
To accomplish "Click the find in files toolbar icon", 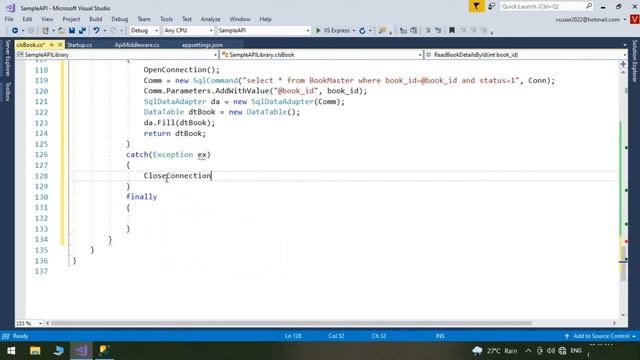I will point(382,31).
